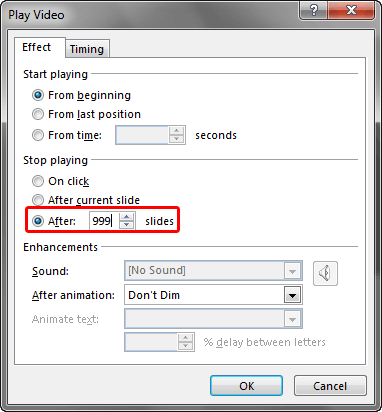Viewport: 382px width, 412px height.
Task: Click the From time seconds up arrow
Action: pyautogui.click(x=176, y=131)
